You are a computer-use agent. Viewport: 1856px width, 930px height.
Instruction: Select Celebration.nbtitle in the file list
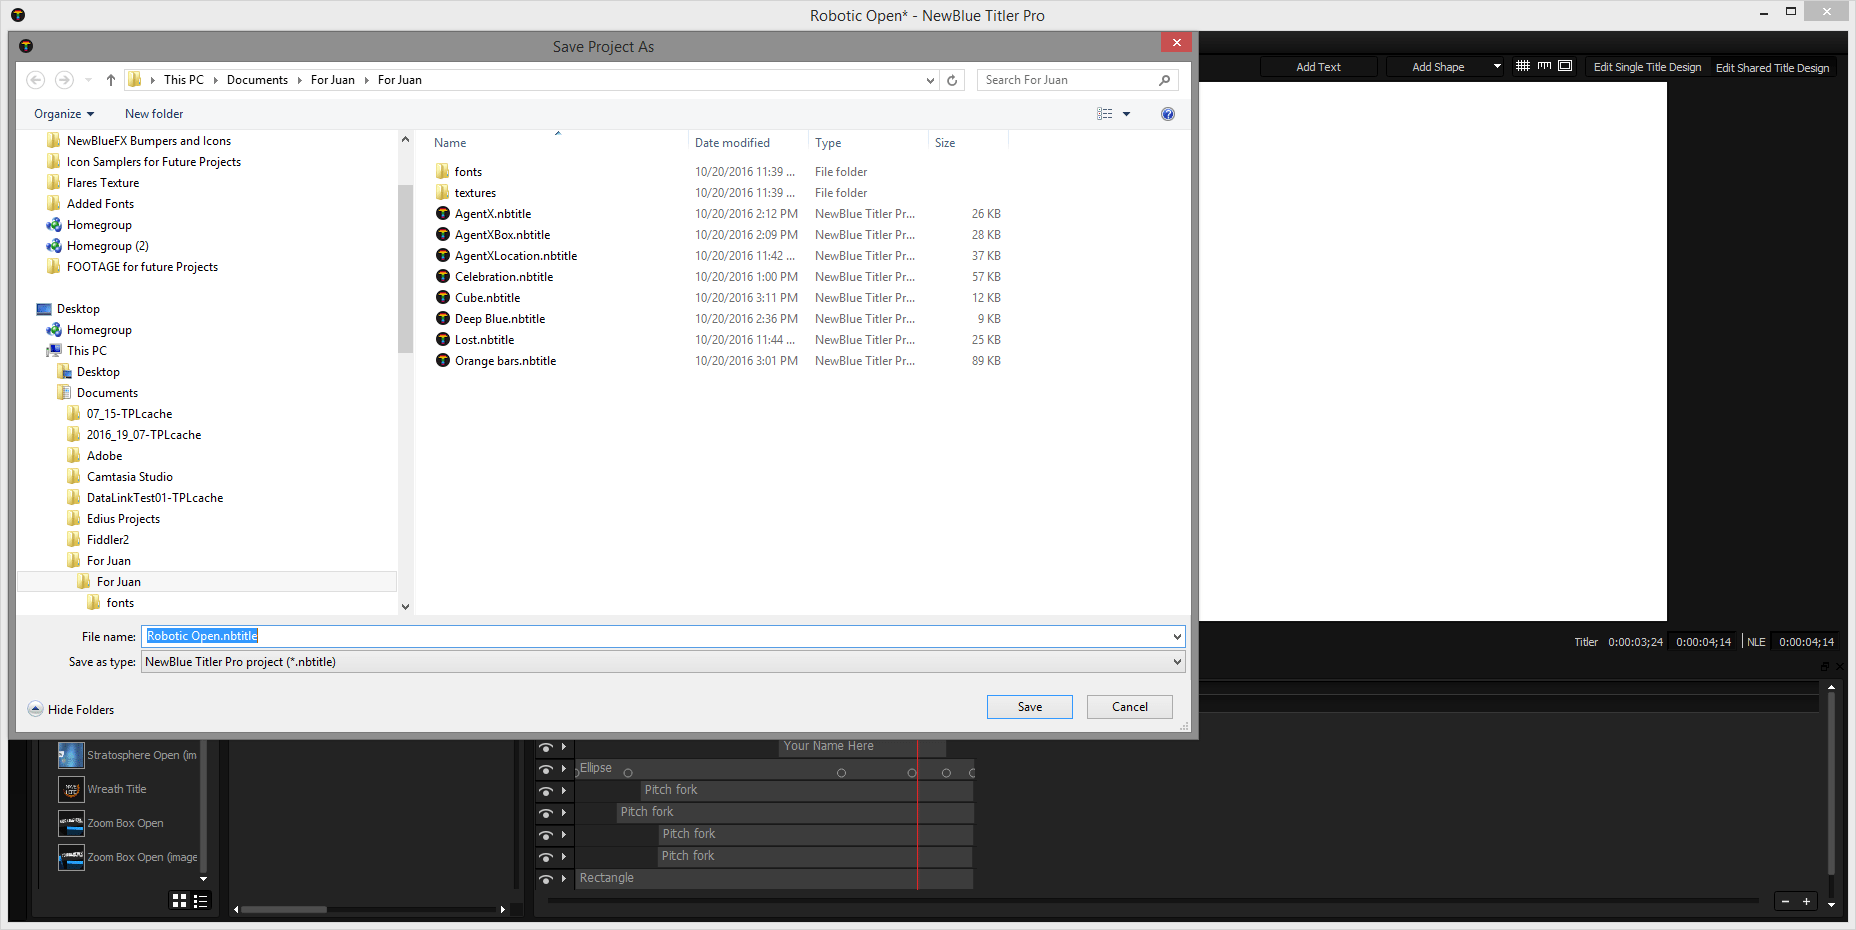point(504,276)
